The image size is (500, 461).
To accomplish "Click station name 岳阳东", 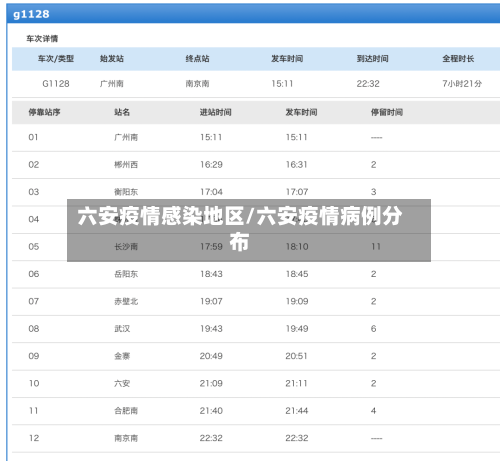I will [x=126, y=274].
